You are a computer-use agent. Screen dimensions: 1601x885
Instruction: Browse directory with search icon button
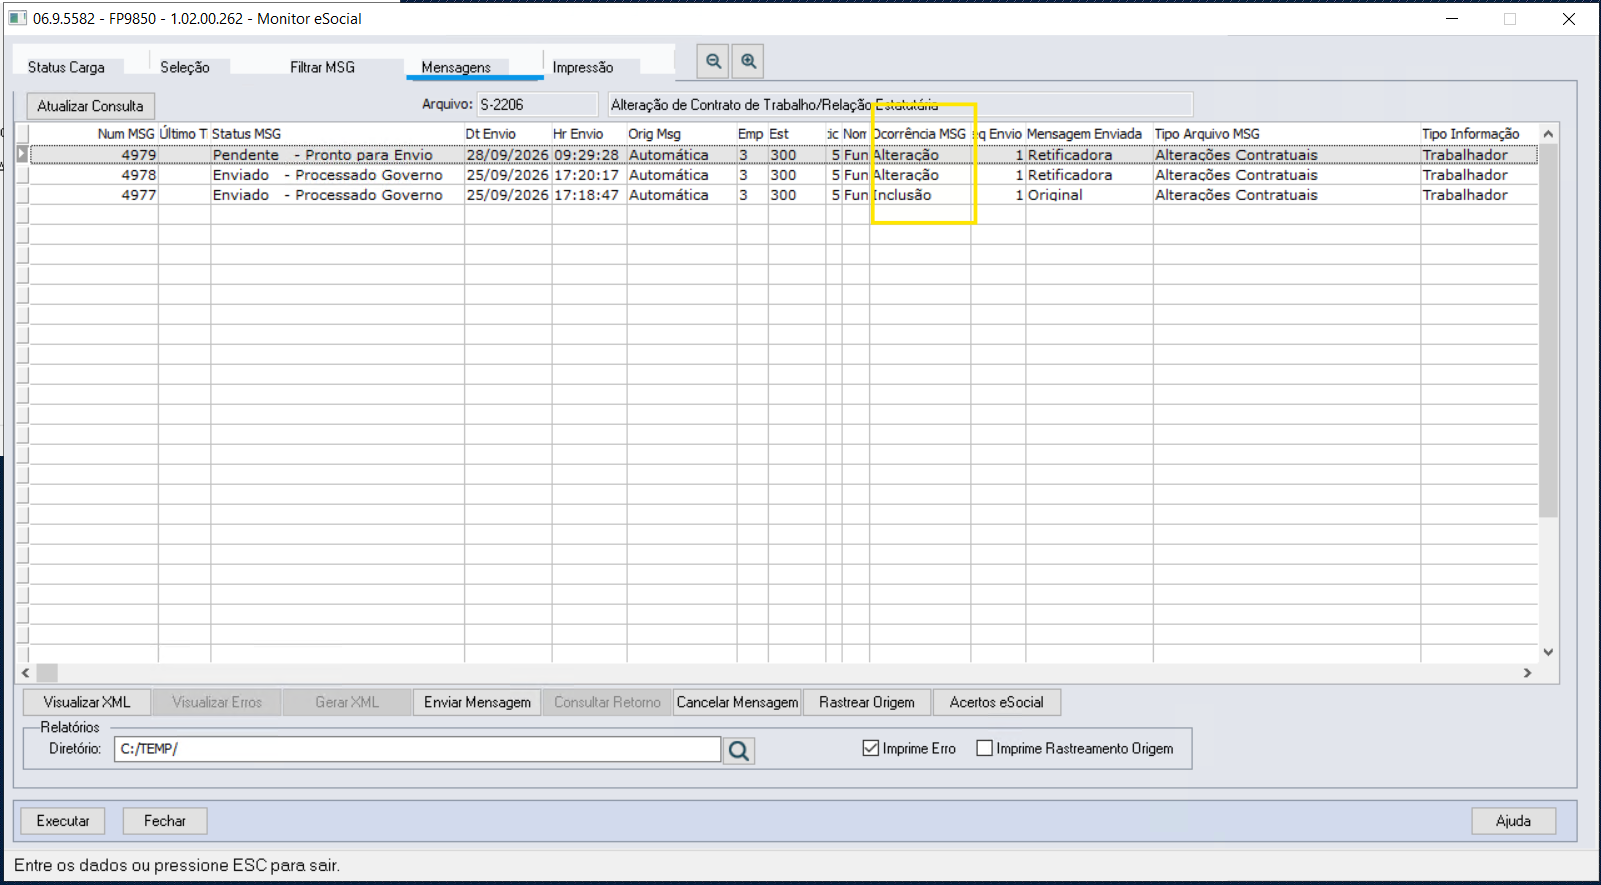[x=739, y=750]
